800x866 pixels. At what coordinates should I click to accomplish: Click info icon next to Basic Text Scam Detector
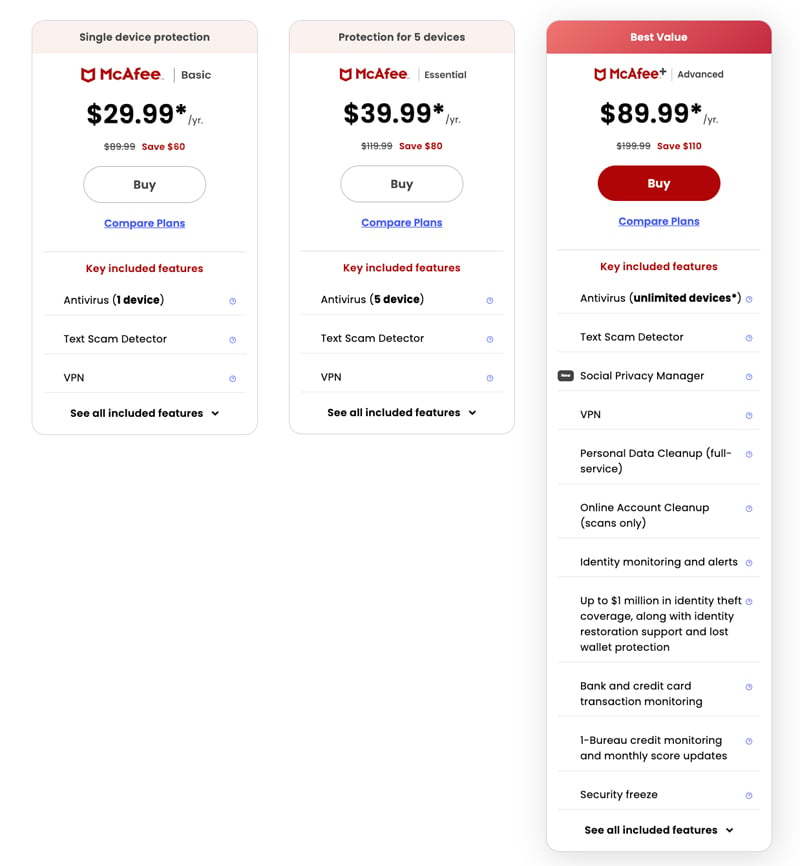pyautogui.click(x=232, y=340)
